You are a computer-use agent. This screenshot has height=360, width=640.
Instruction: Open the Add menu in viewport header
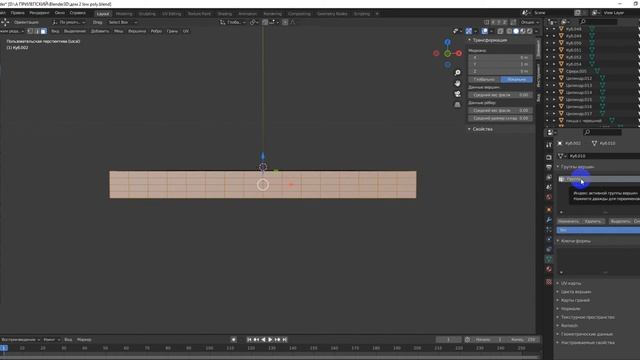(100, 31)
